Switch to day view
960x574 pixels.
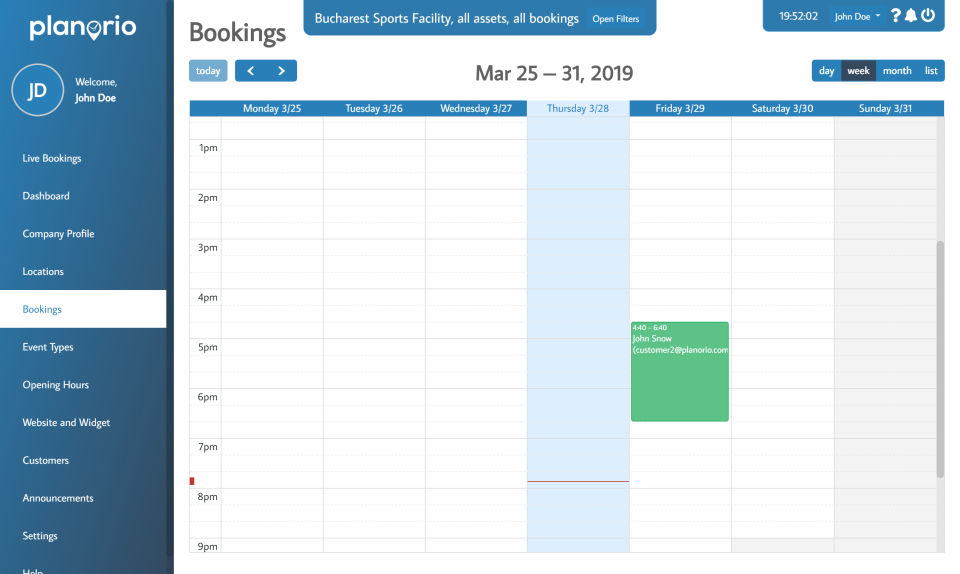point(827,71)
